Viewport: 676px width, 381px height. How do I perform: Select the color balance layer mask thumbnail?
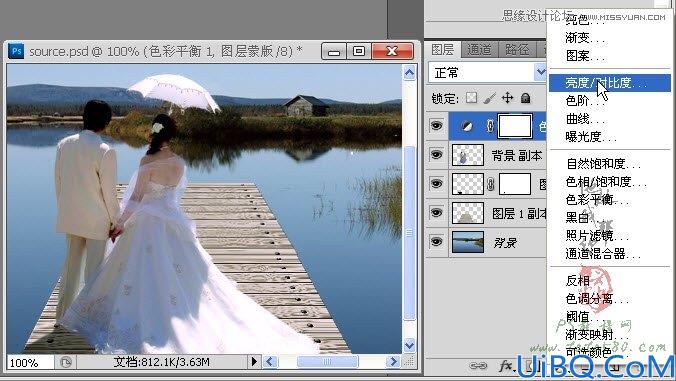tap(515, 126)
